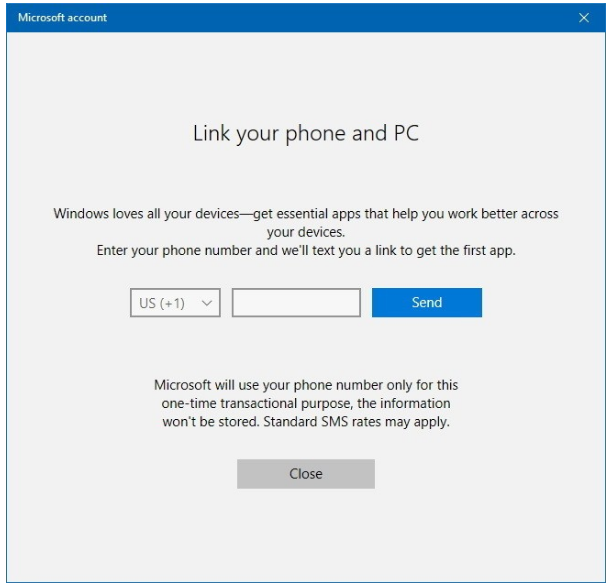
Task: Click the blank blue title bar area
Action: point(330,18)
